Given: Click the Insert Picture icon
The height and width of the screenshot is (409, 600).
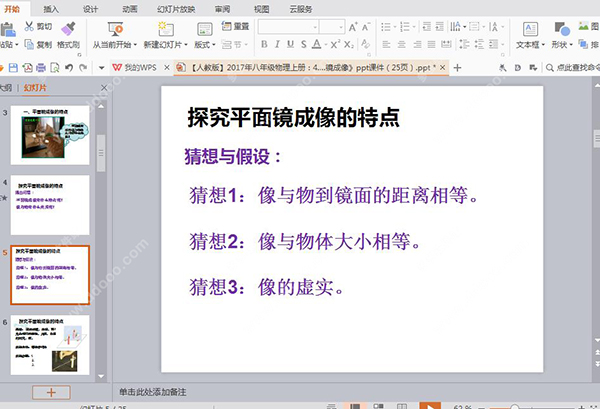Looking at the screenshot, I should (x=584, y=26).
